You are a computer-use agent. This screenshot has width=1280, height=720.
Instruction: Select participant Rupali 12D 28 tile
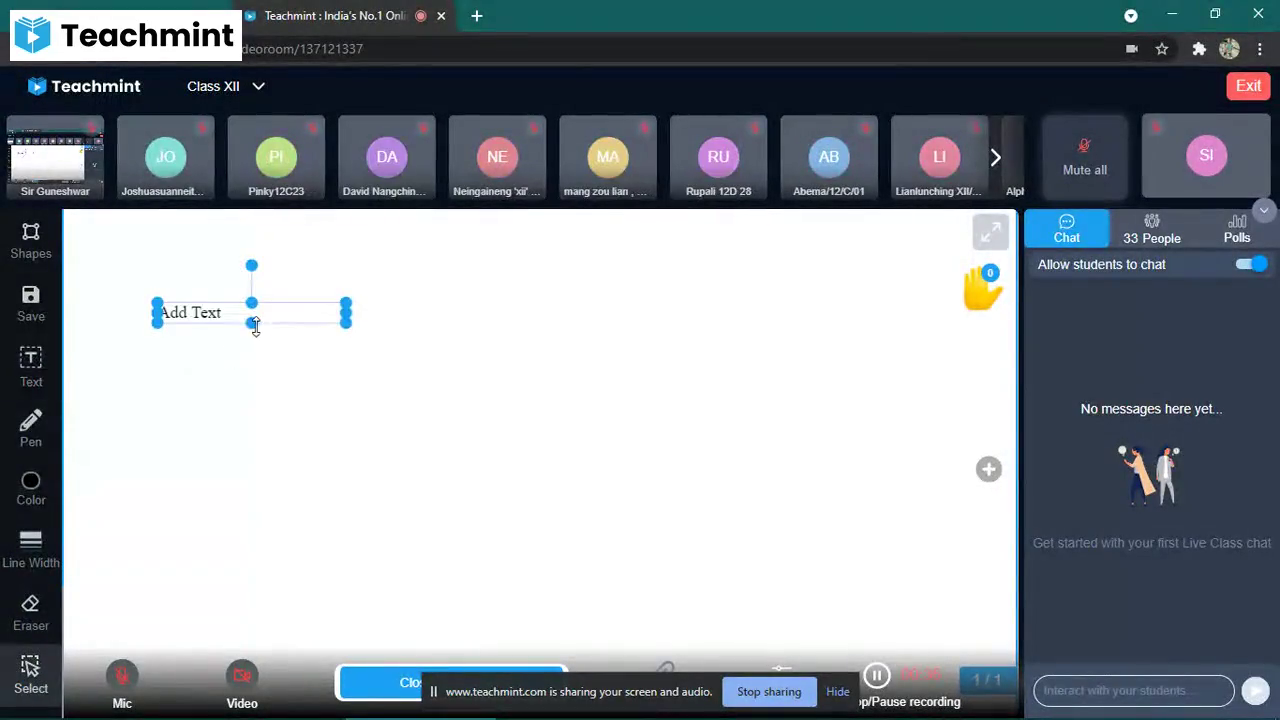pyautogui.click(x=718, y=157)
